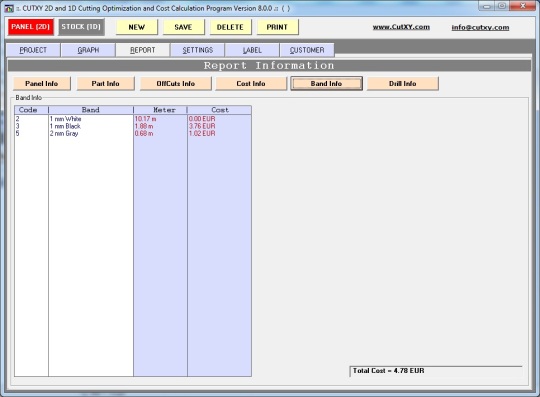Click the 3.76 EUR cost value
Viewport: 540px width, 397px height.
point(202,126)
